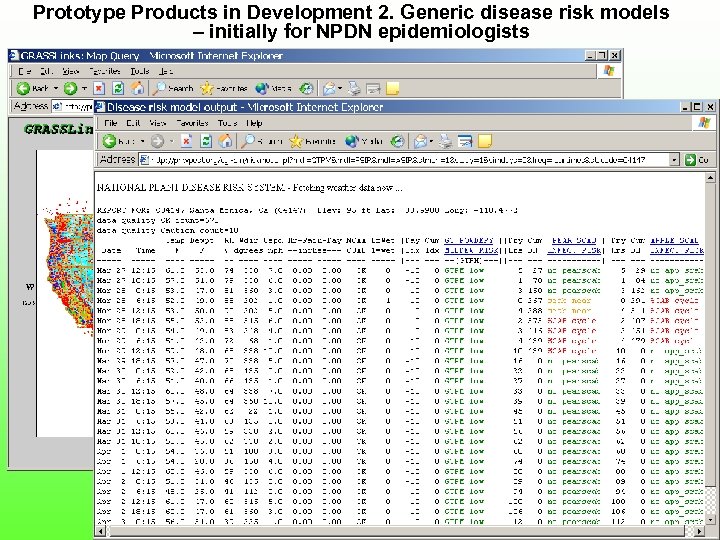Follow GC POWDERY MILDEW RISK column link
Viewport: 720px width, 540px height.
(x=472, y=245)
